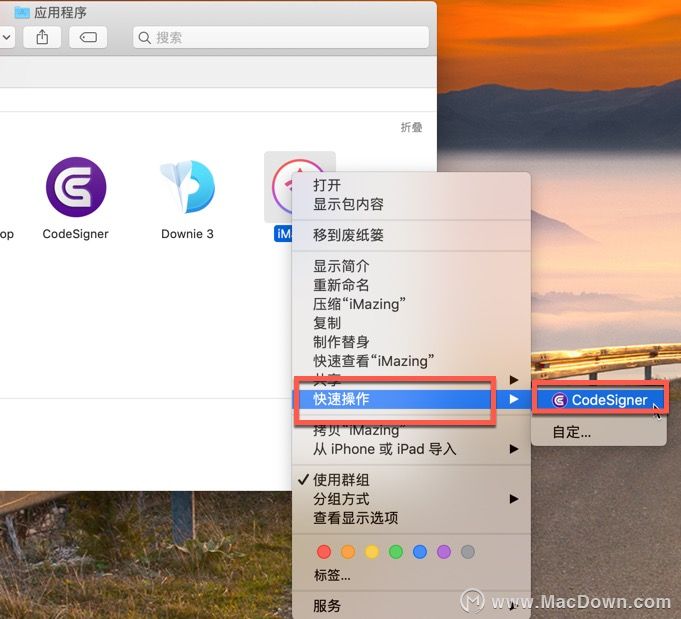Open the 服务 submenu

(x=411, y=606)
